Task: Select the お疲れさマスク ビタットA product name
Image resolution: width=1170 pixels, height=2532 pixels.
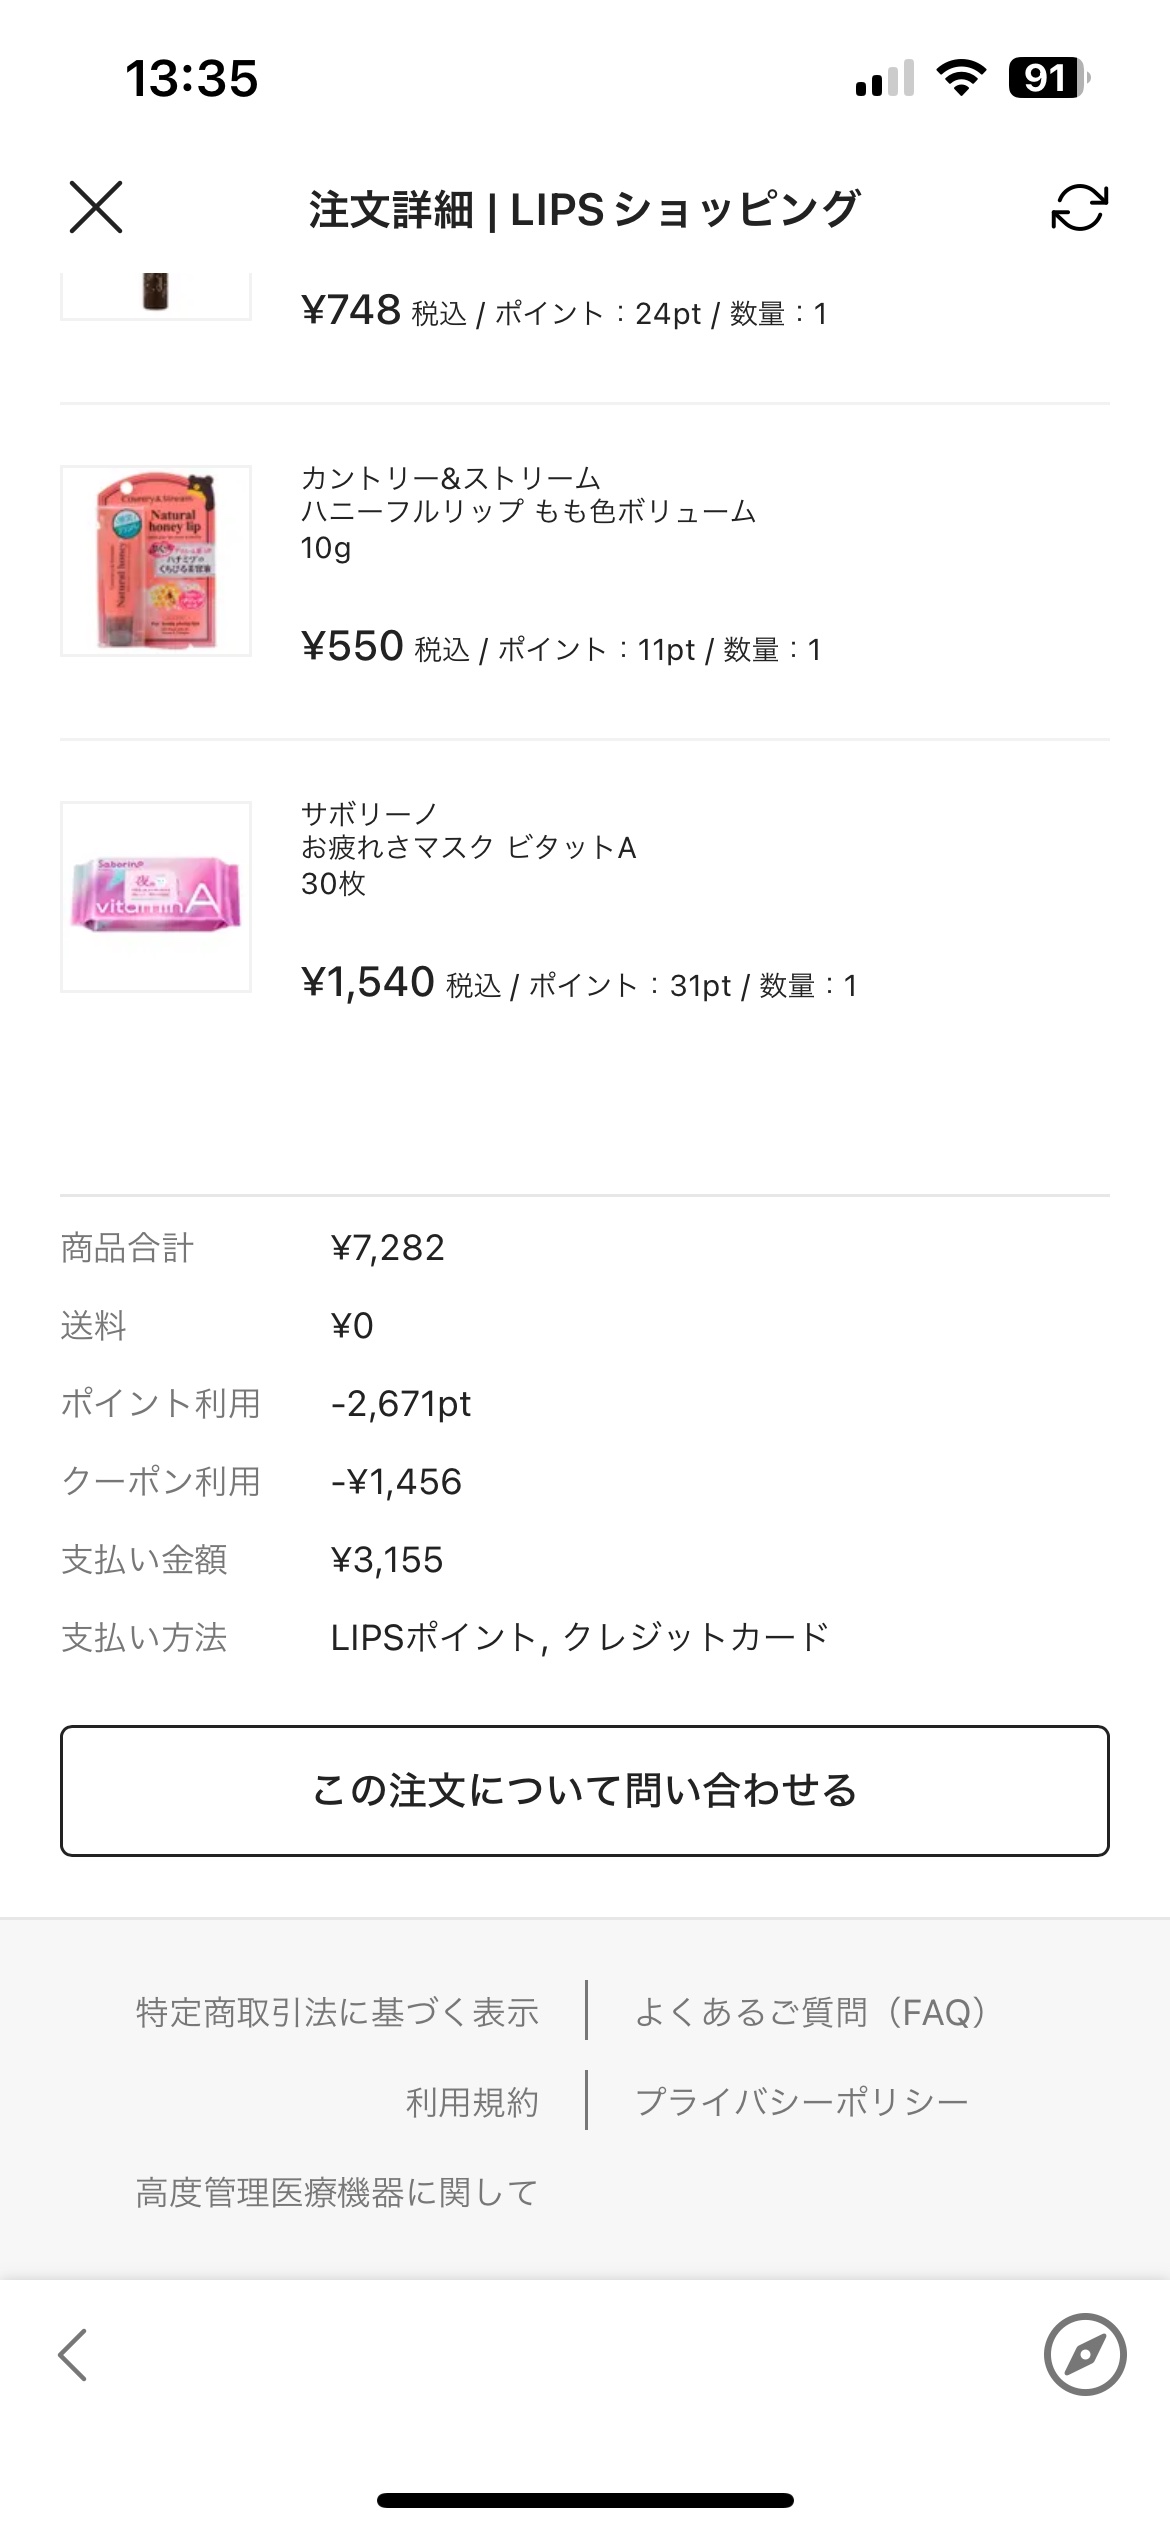Action: 468,848
